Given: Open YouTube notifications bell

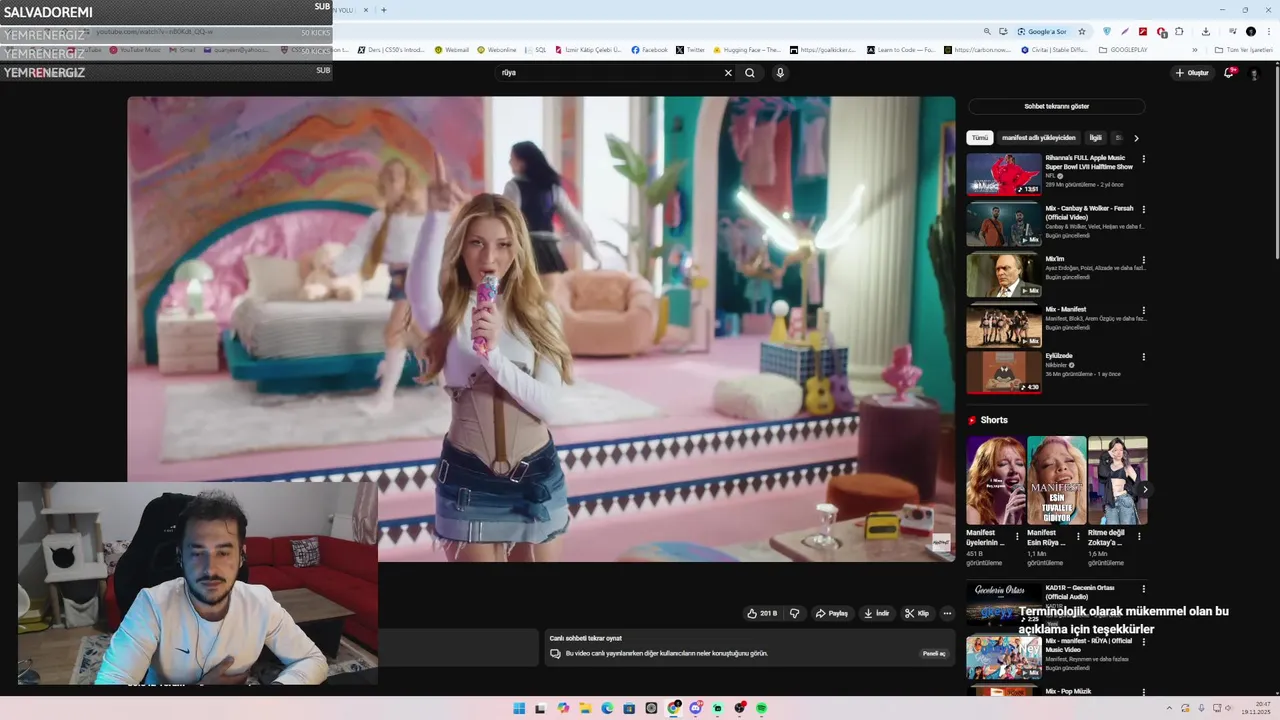Looking at the screenshot, I should [x=1229, y=73].
